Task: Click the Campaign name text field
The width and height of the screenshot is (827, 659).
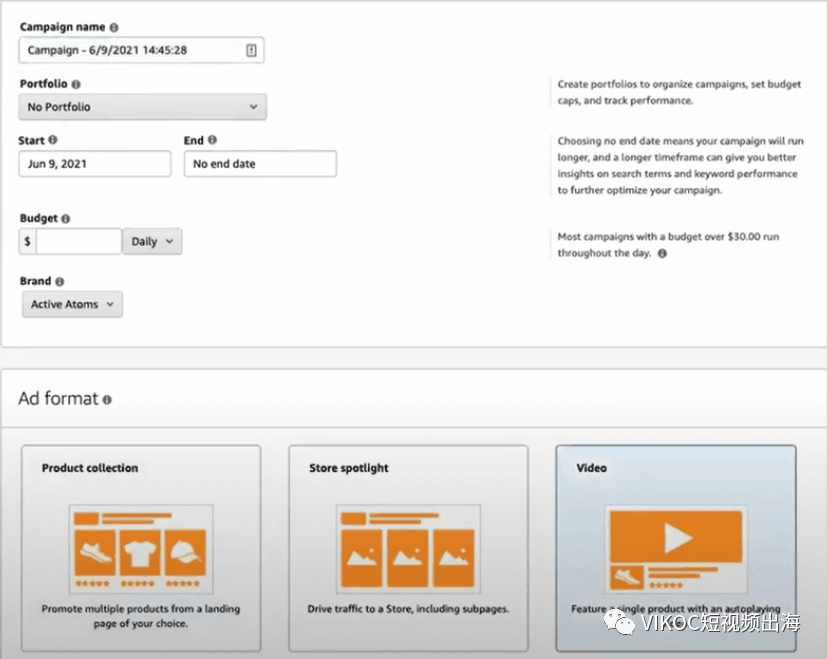Action: point(141,50)
